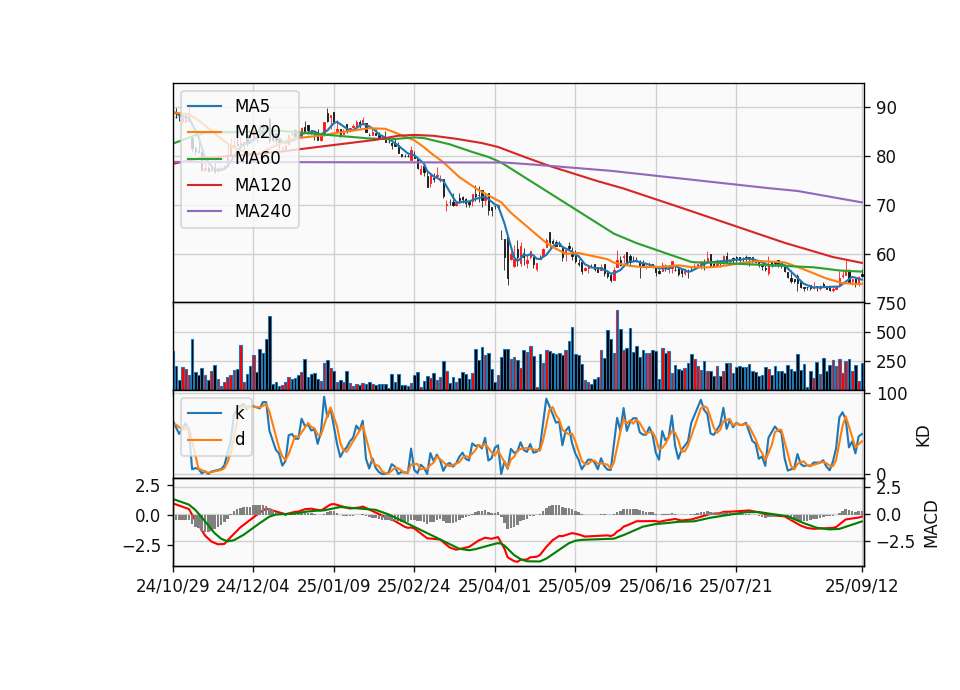Click the k legend entry in KD panel
960x690 pixels.
pyautogui.click(x=239, y=413)
